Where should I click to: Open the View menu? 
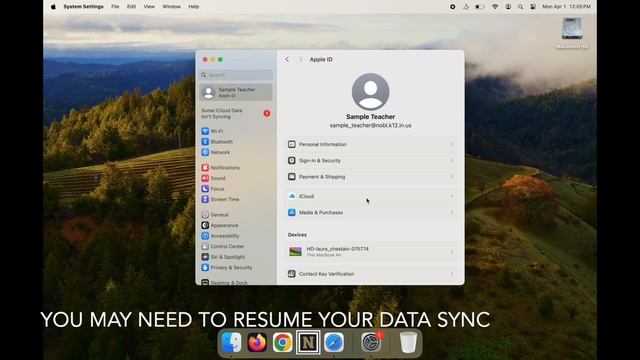149,7
